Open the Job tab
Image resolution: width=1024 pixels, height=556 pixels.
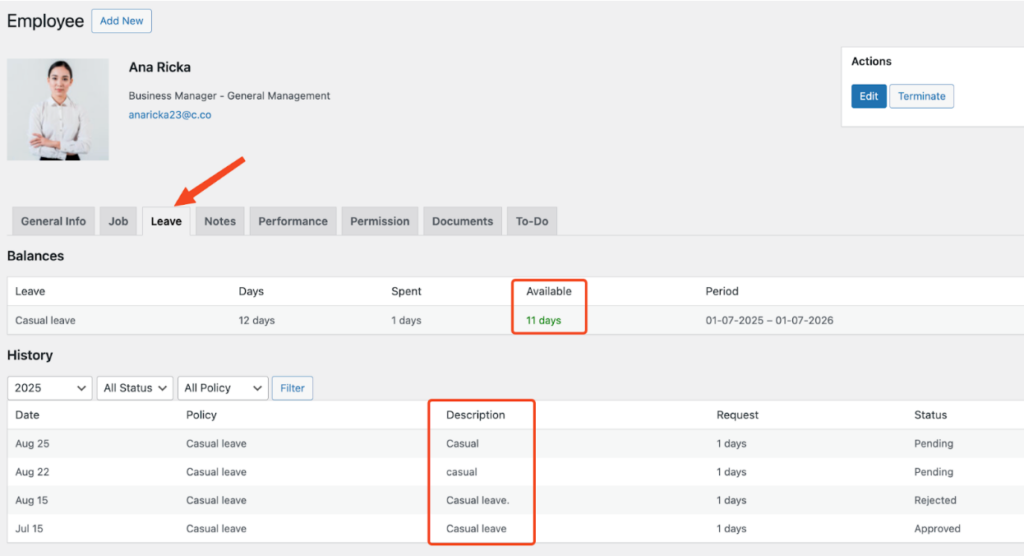118,221
